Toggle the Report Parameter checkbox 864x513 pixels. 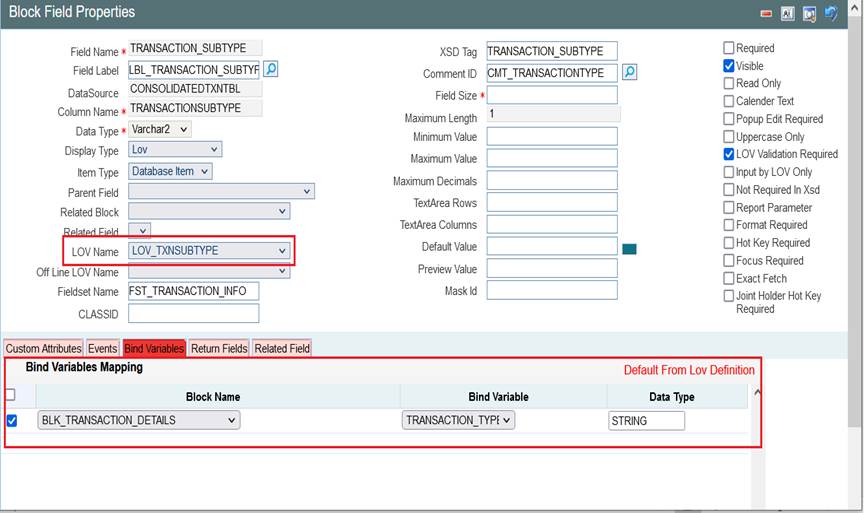click(728, 207)
